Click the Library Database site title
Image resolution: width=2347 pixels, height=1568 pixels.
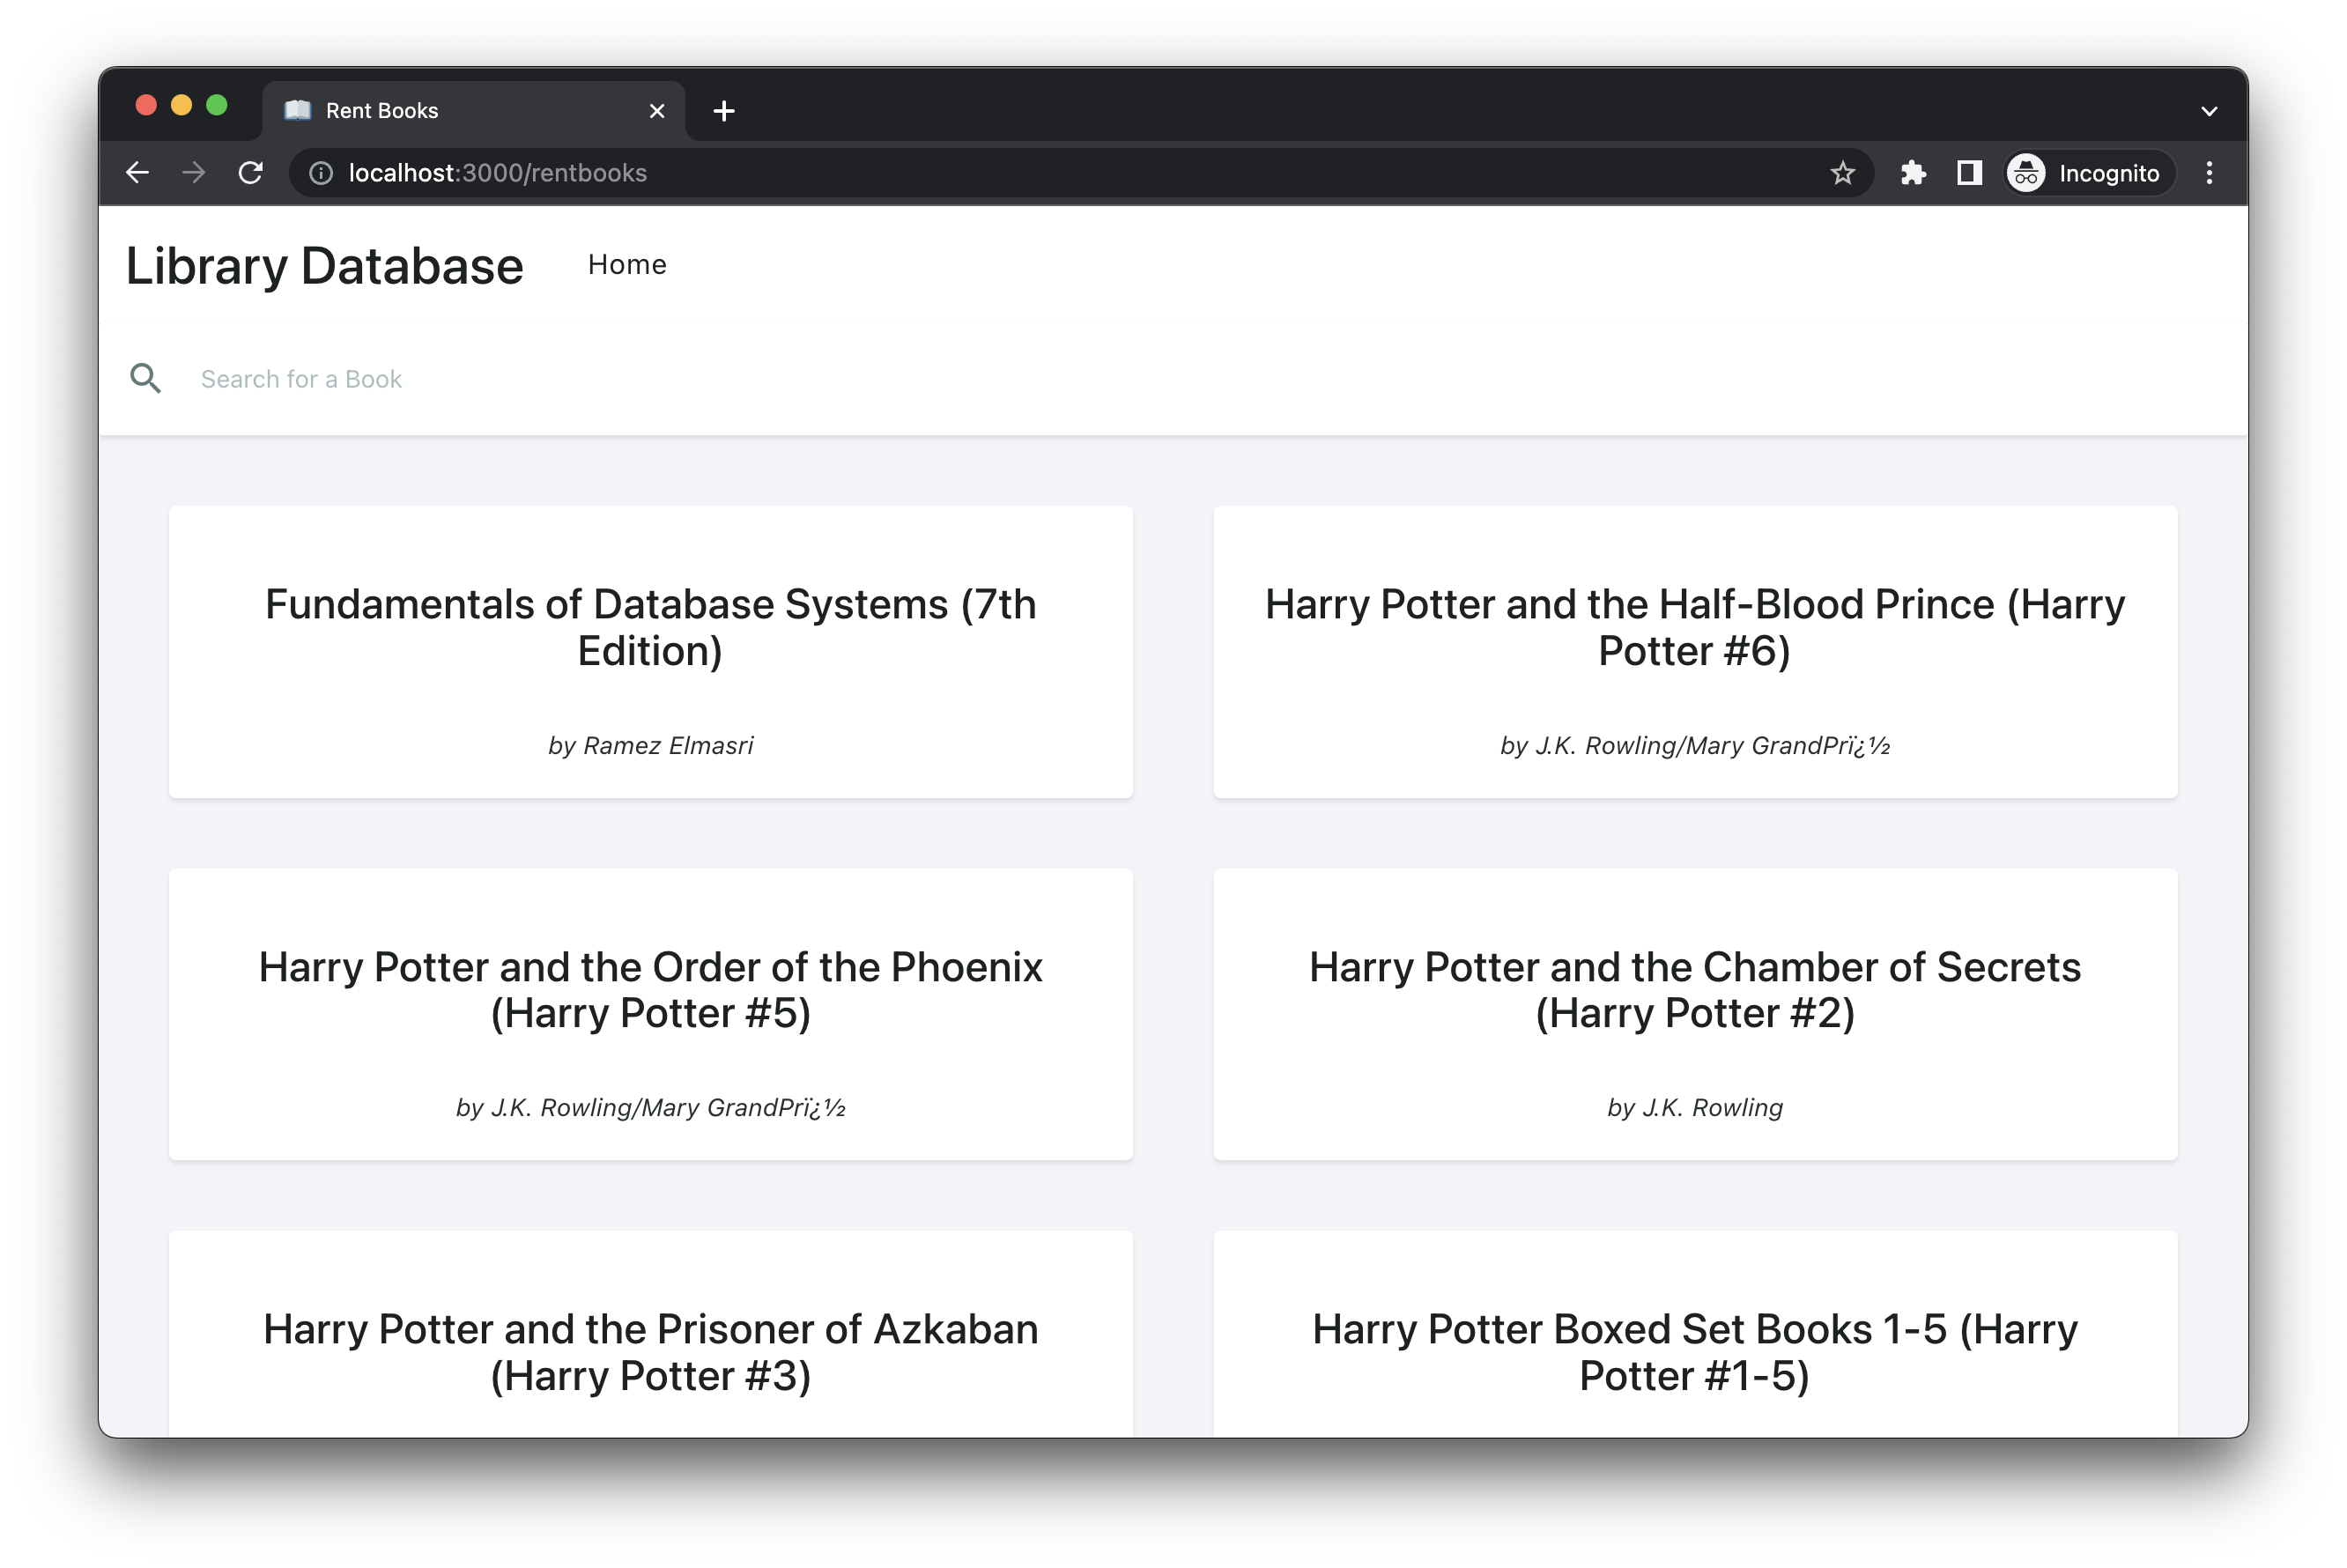(x=325, y=266)
